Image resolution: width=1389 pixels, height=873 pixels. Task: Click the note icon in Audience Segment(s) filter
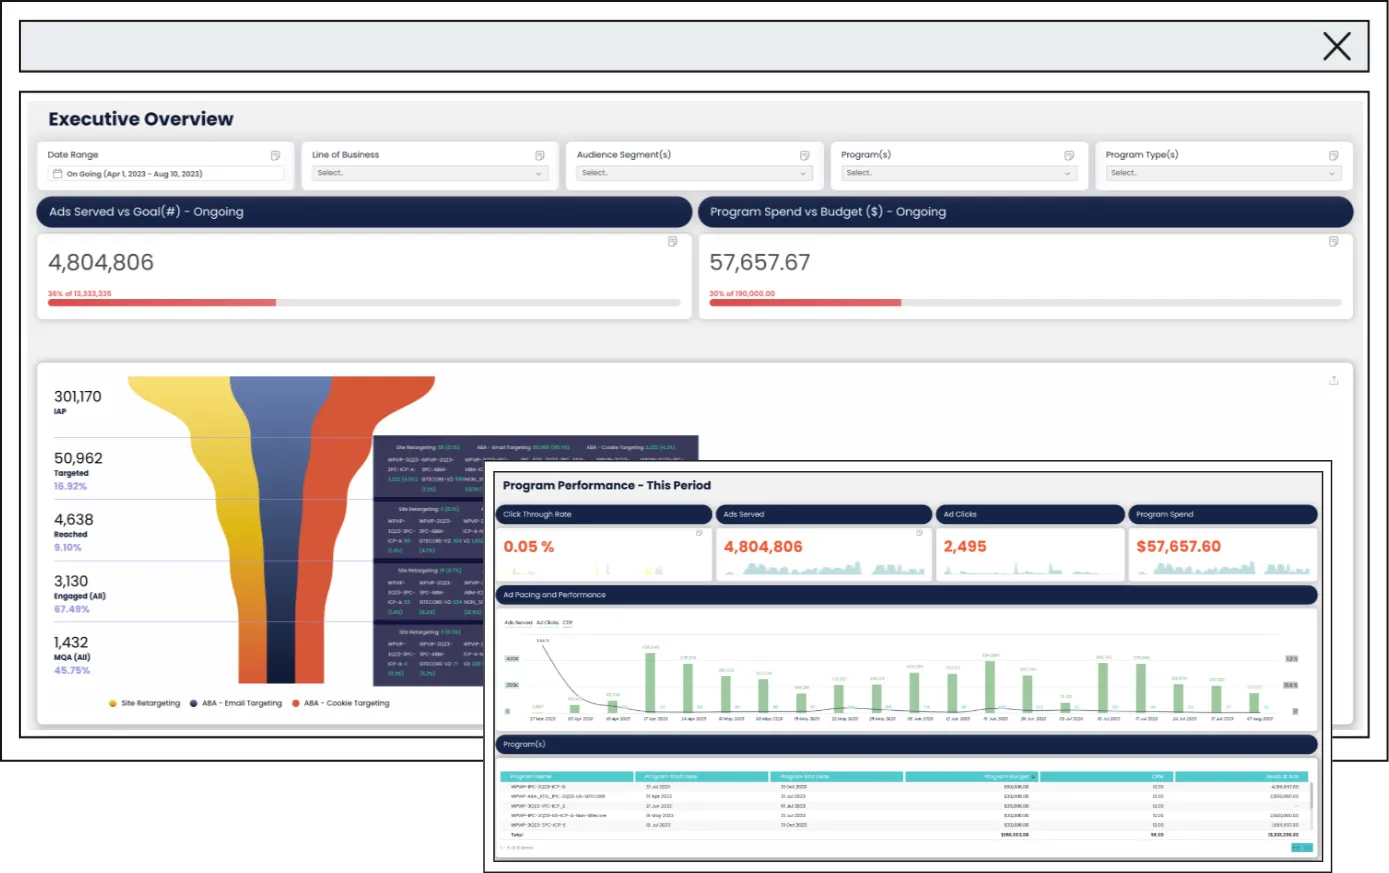804,156
